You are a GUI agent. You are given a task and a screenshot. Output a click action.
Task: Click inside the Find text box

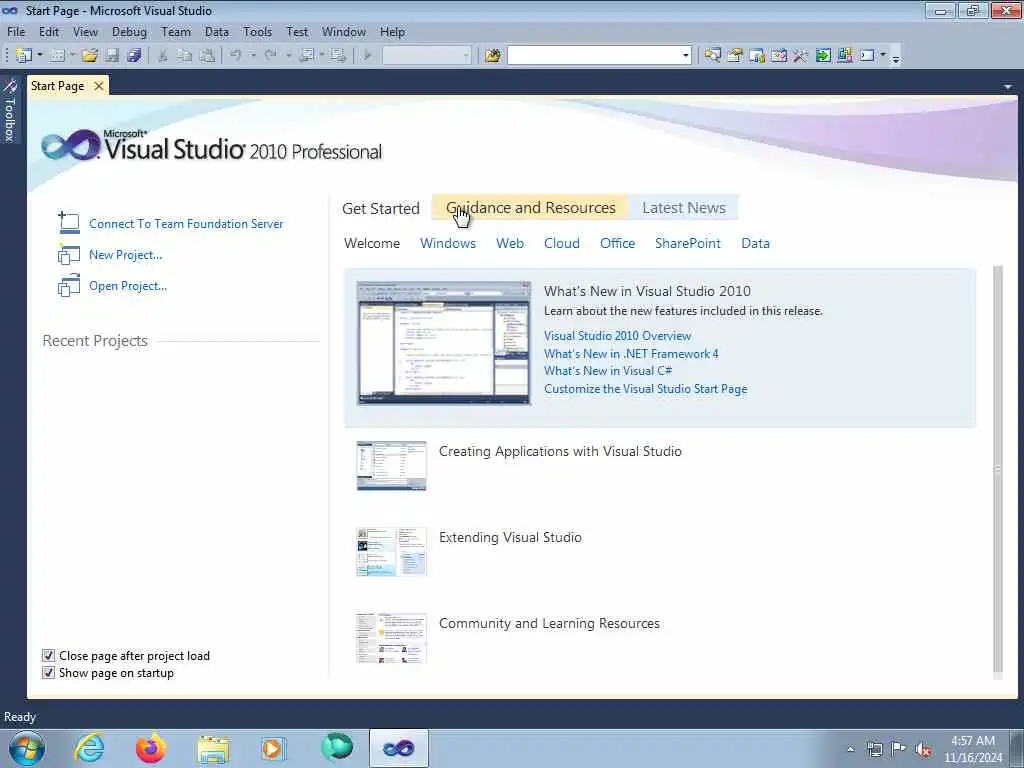click(x=594, y=56)
